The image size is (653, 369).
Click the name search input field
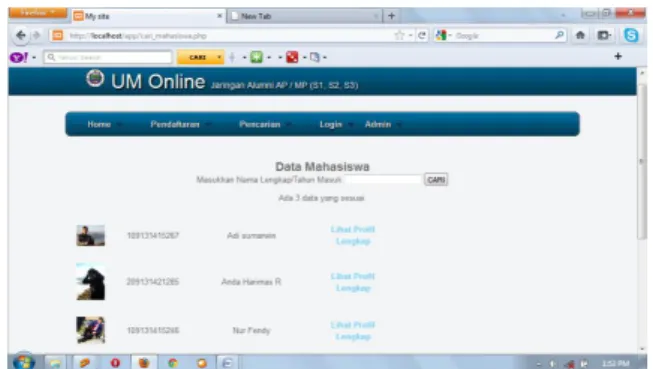[383, 180]
